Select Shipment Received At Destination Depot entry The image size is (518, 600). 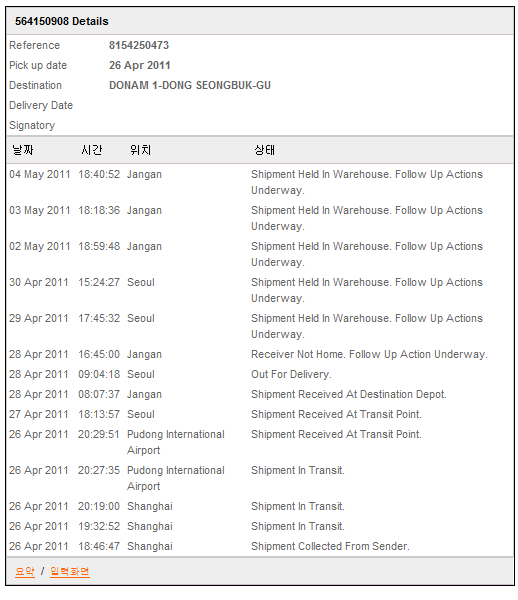coord(349,394)
